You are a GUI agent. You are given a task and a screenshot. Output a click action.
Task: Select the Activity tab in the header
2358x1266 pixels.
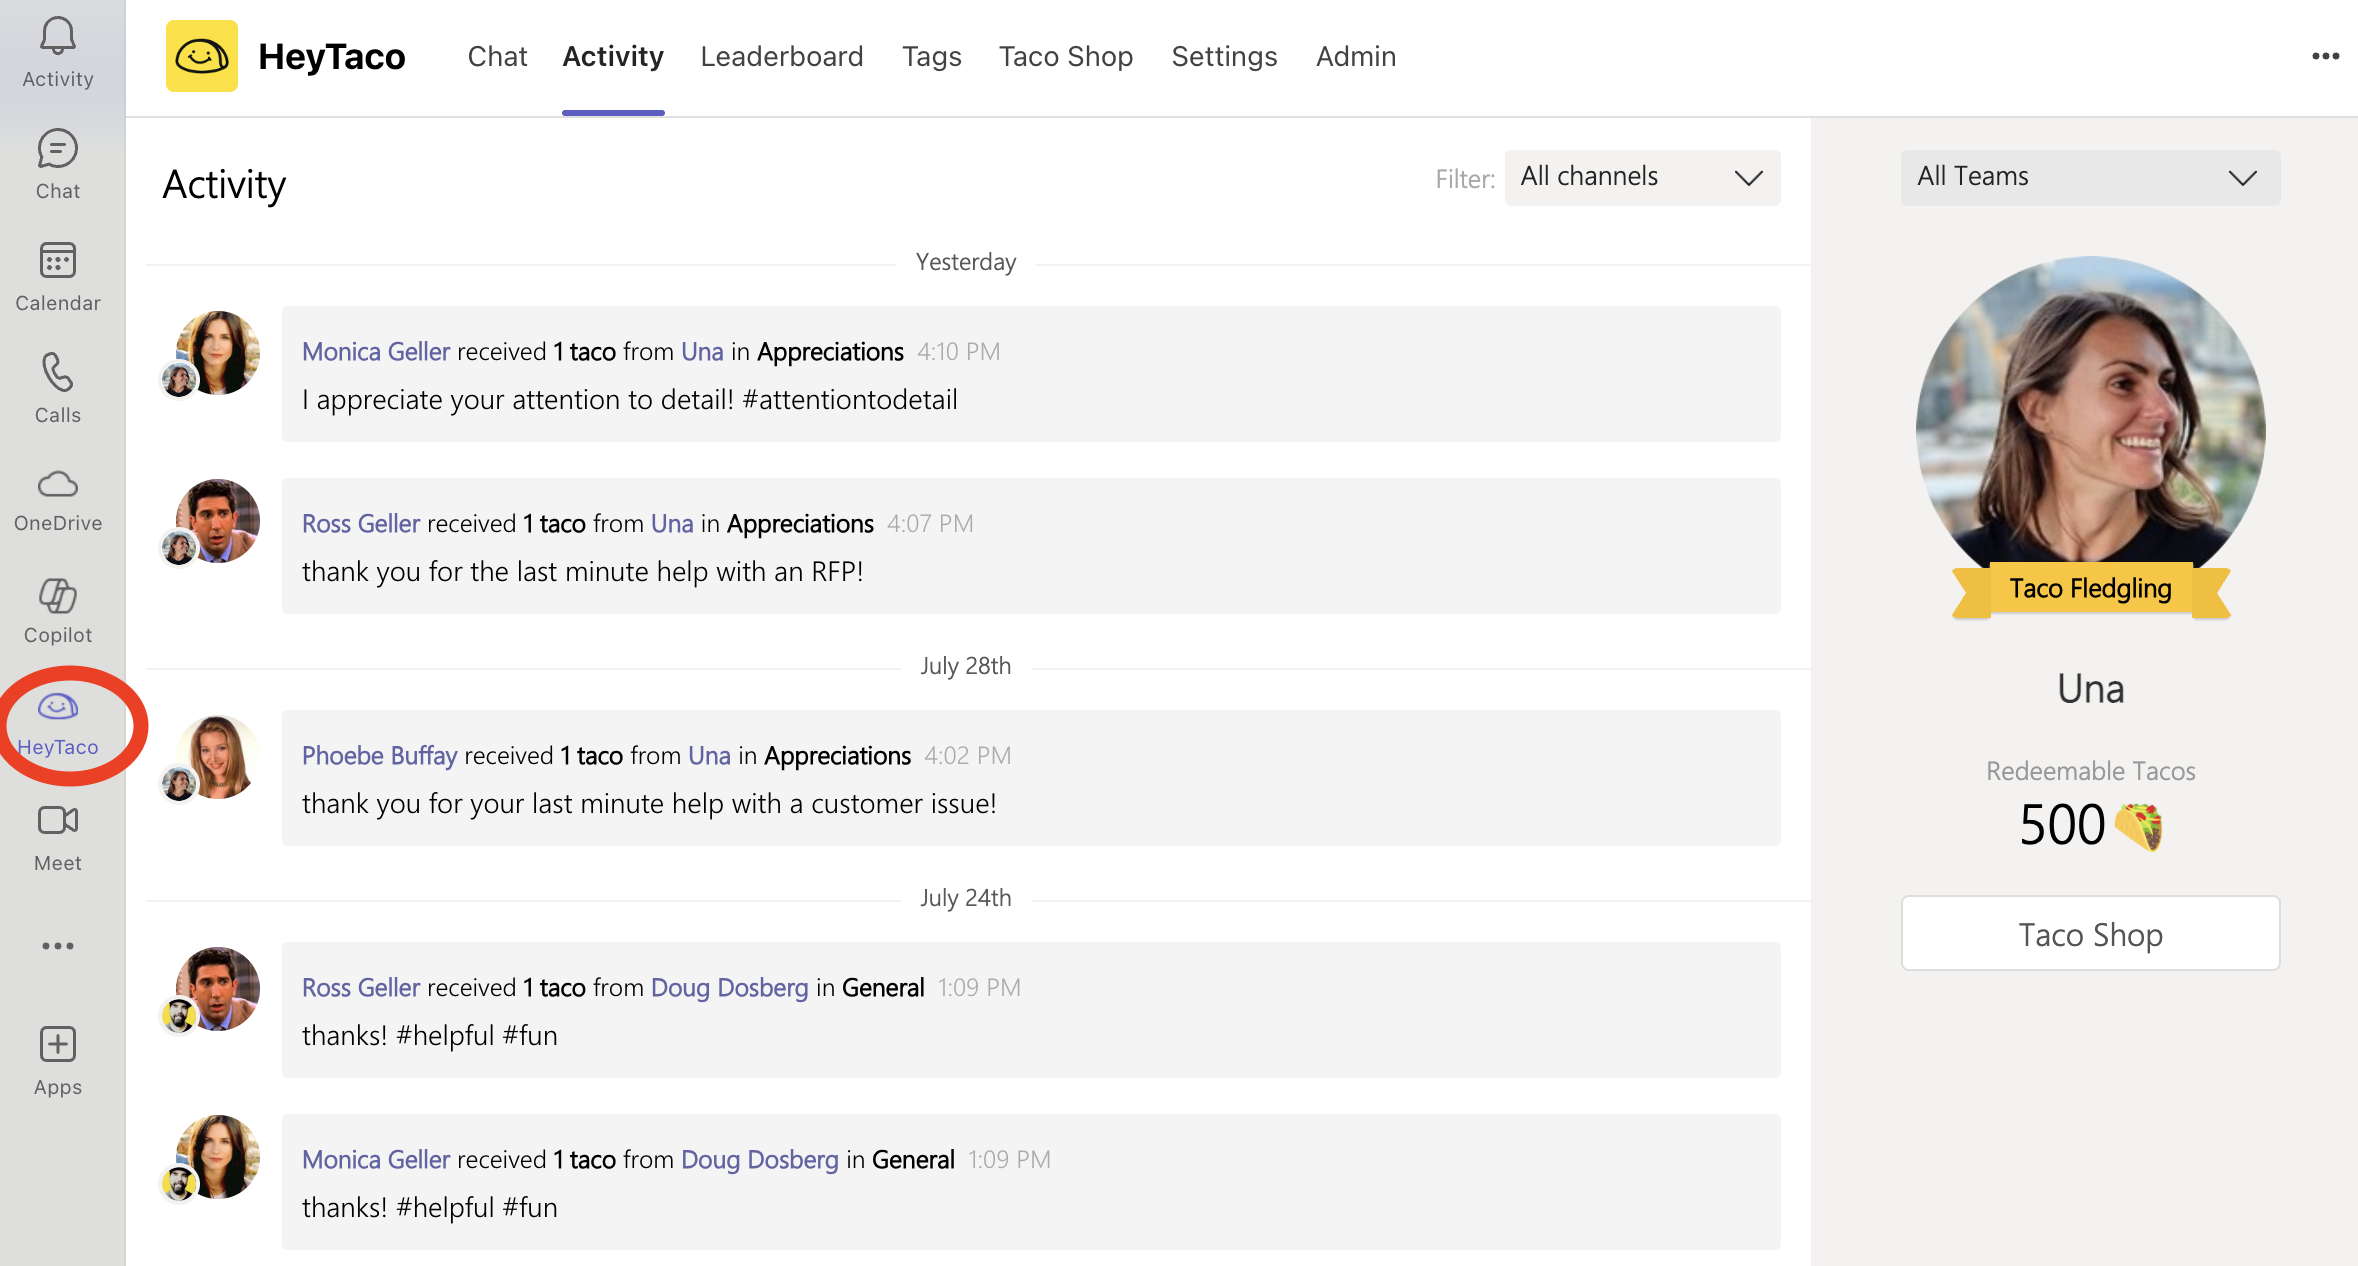613,56
